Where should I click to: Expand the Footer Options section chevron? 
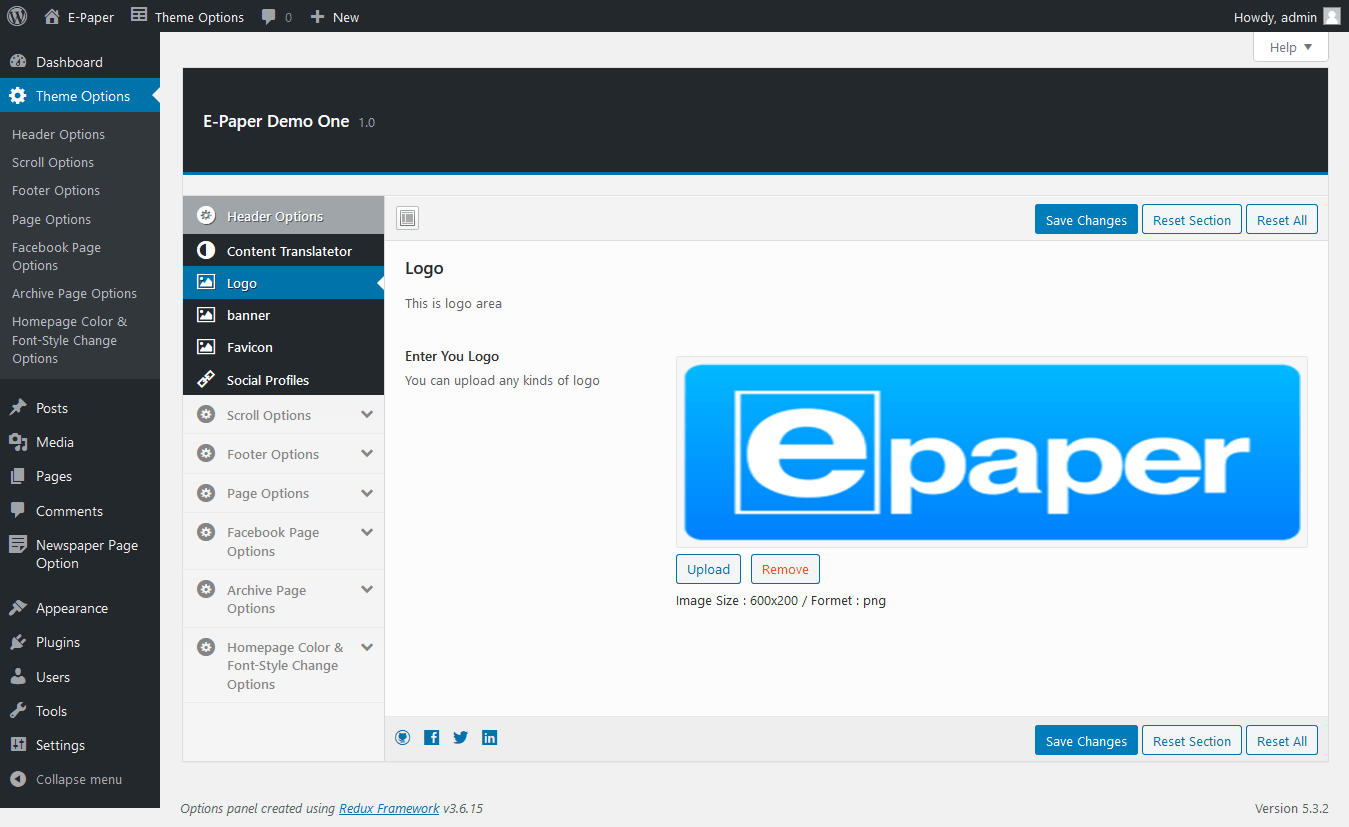pos(367,453)
